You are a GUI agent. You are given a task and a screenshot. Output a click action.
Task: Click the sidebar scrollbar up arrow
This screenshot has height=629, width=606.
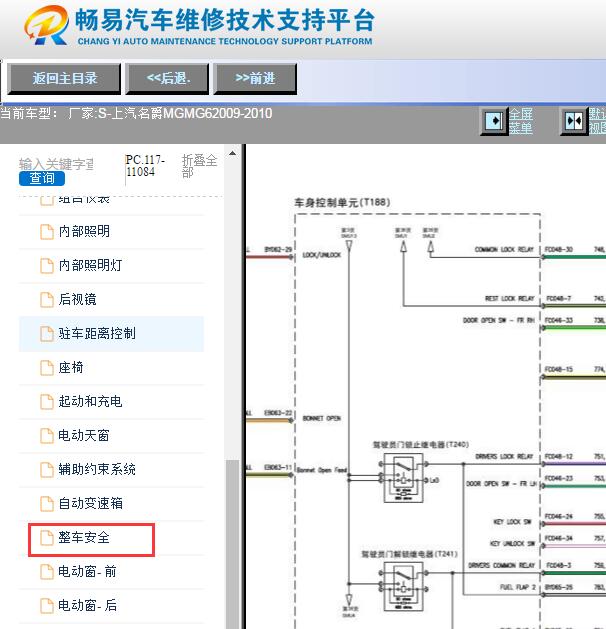coord(232,153)
